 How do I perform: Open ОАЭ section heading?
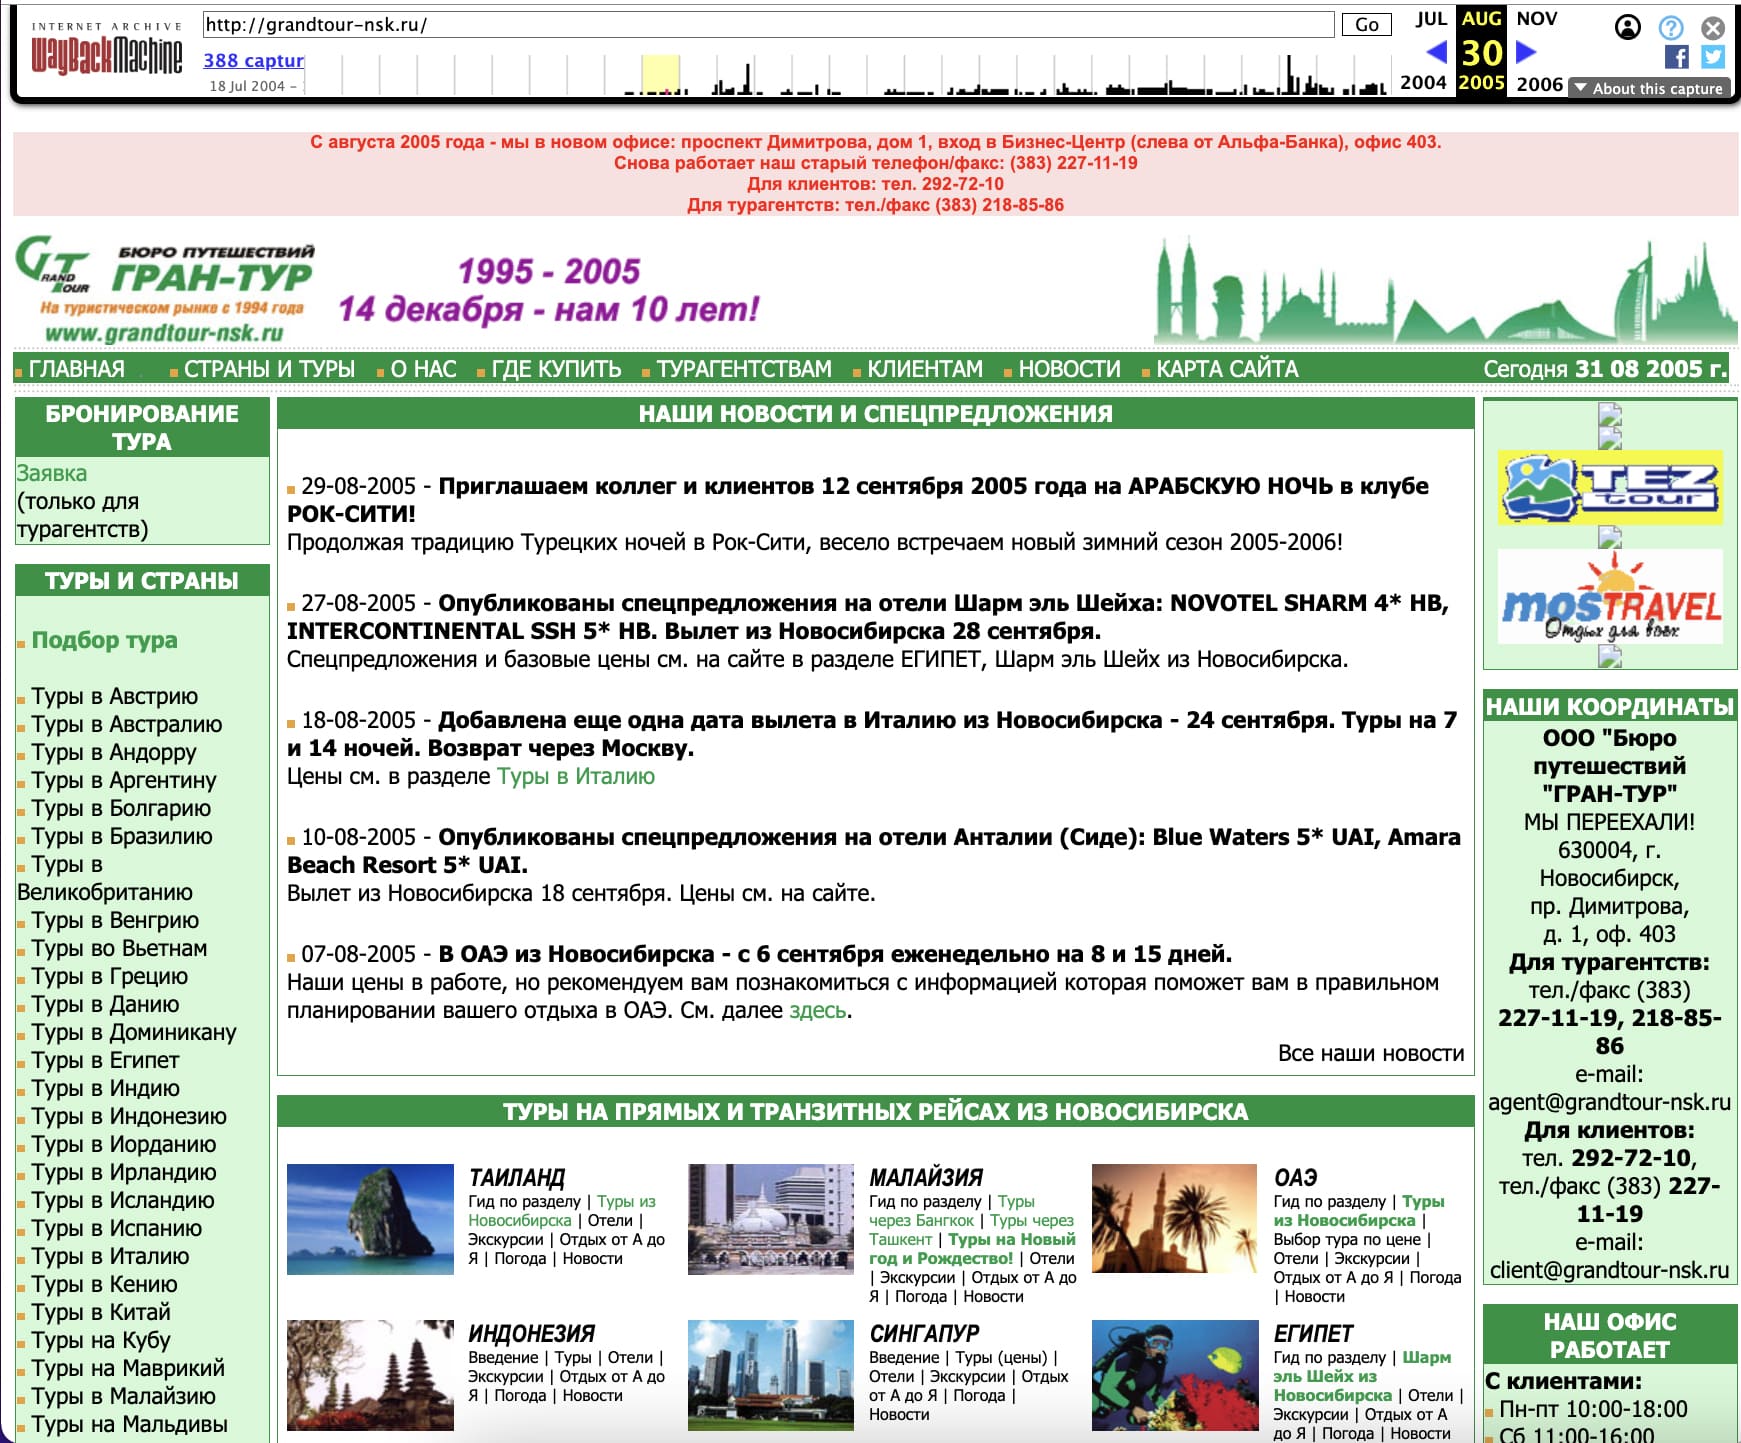[x=1295, y=1177]
